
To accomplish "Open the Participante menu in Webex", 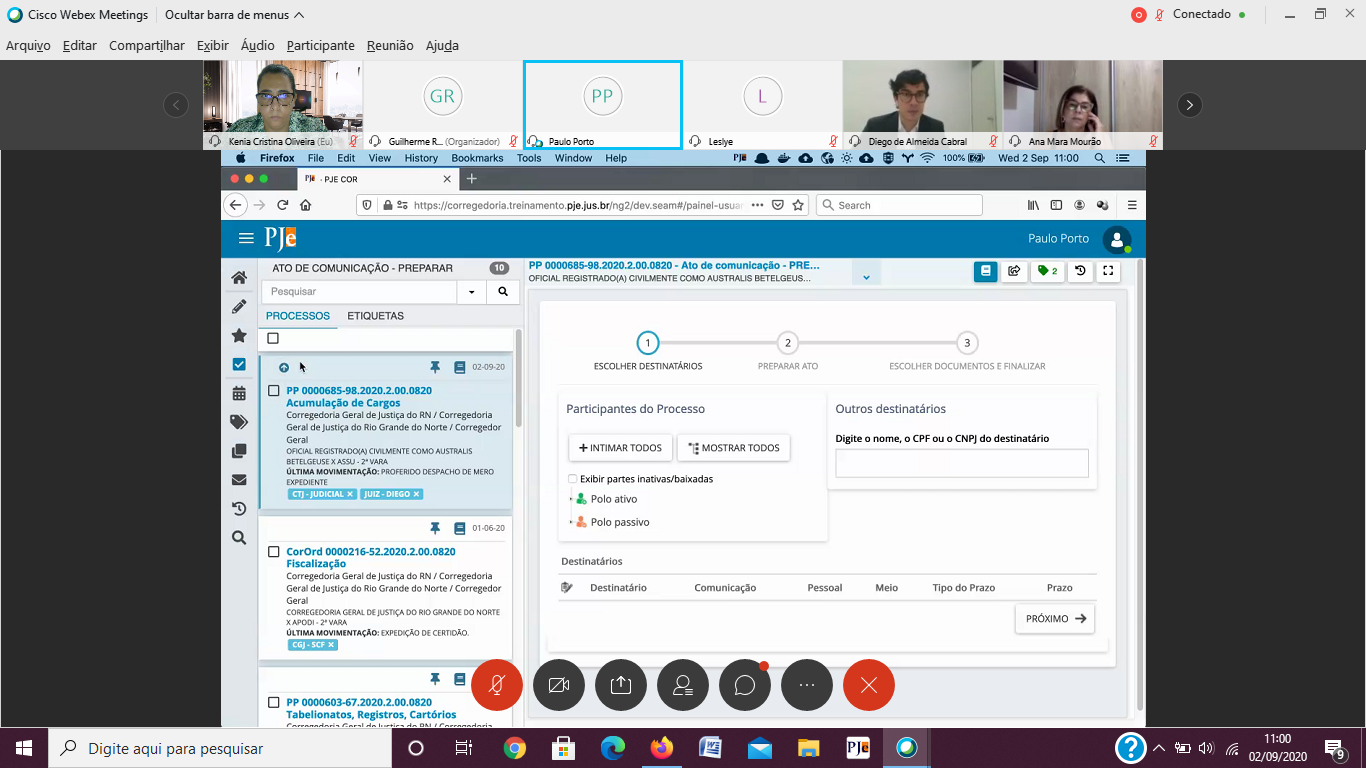I will (x=320, y=46).
